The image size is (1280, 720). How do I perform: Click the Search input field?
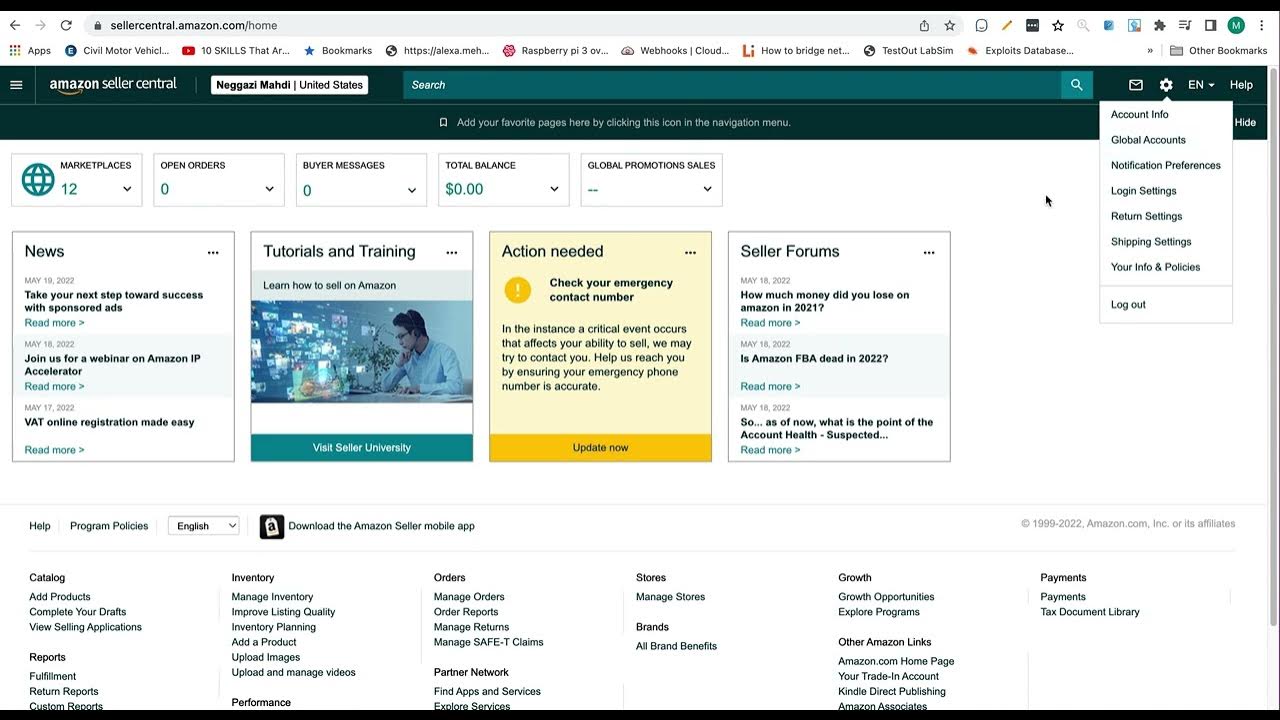[732, 85]
